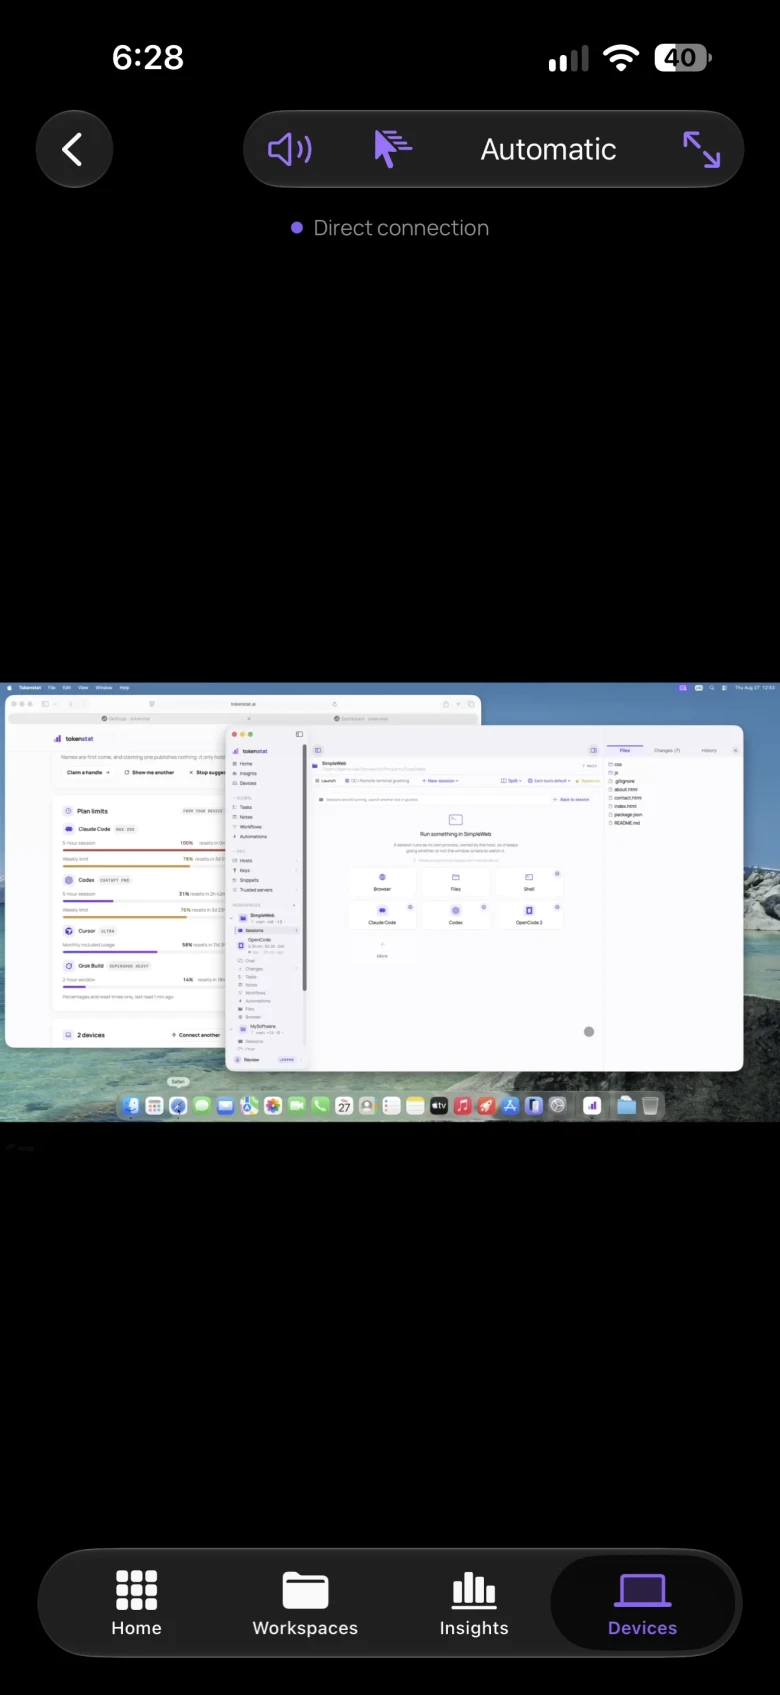Open Calendar from the Mac dock
This screenshot has height=1695, width=780.
tap(344, 1106)
